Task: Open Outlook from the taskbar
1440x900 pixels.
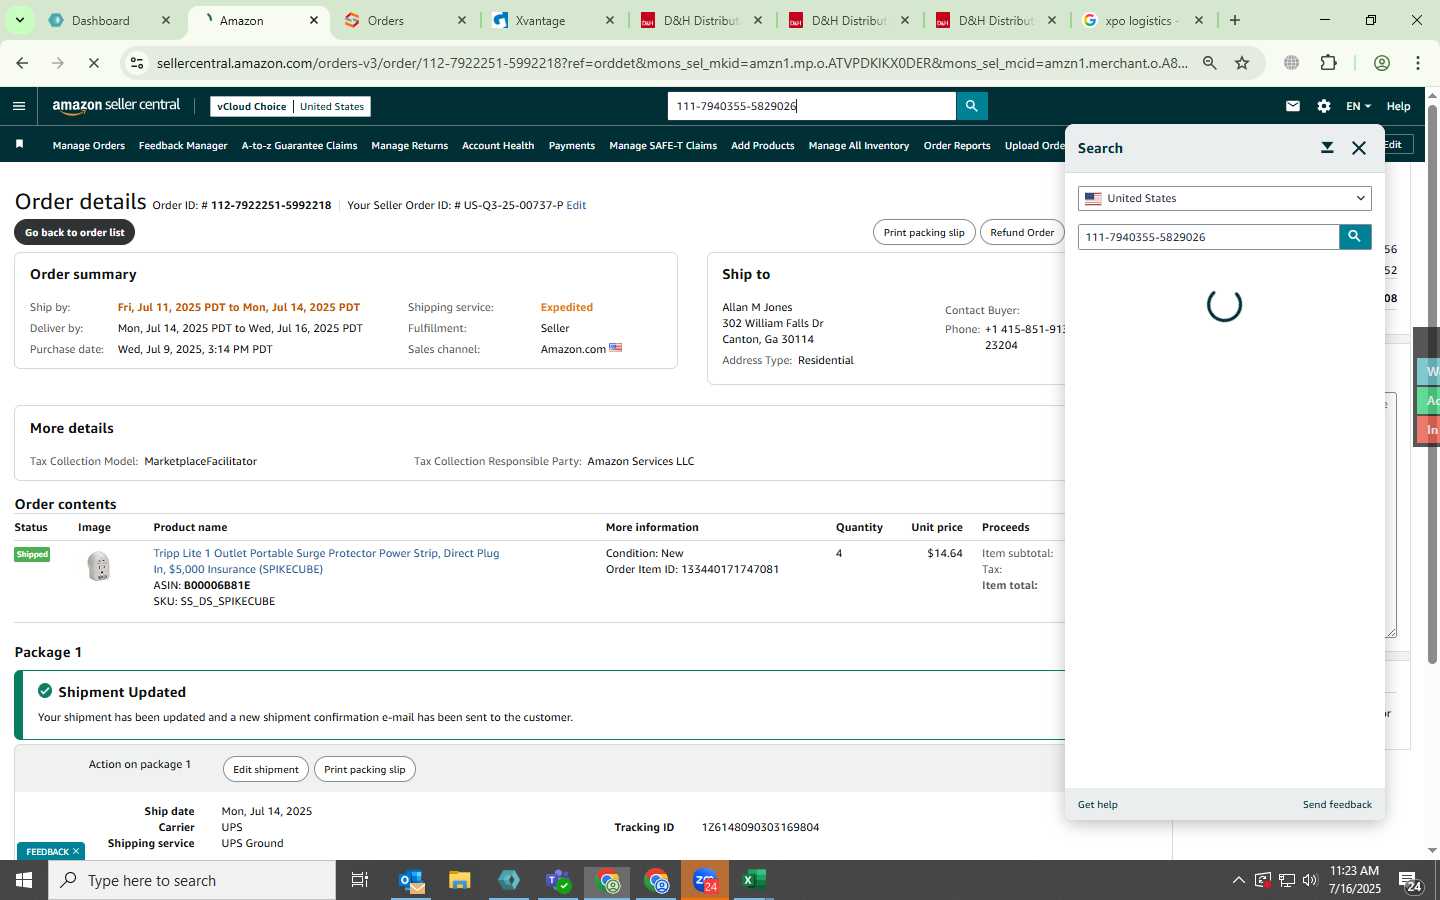Action: click(412, 880)
